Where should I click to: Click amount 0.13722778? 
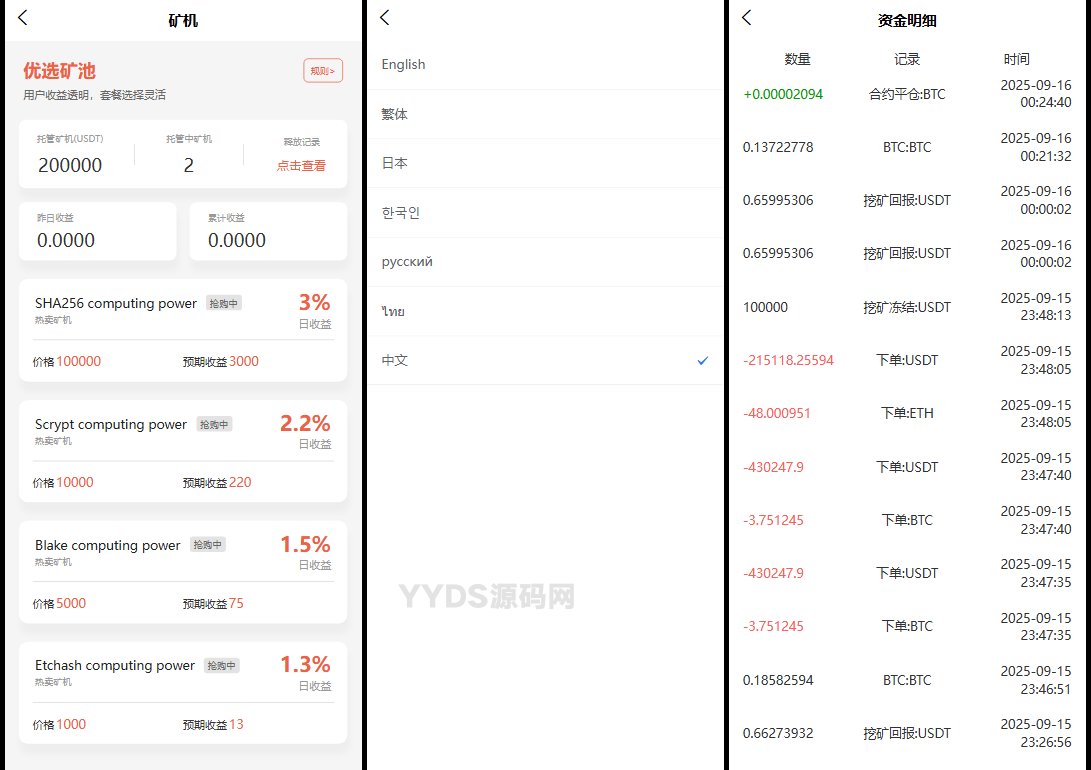pos(778,147)
